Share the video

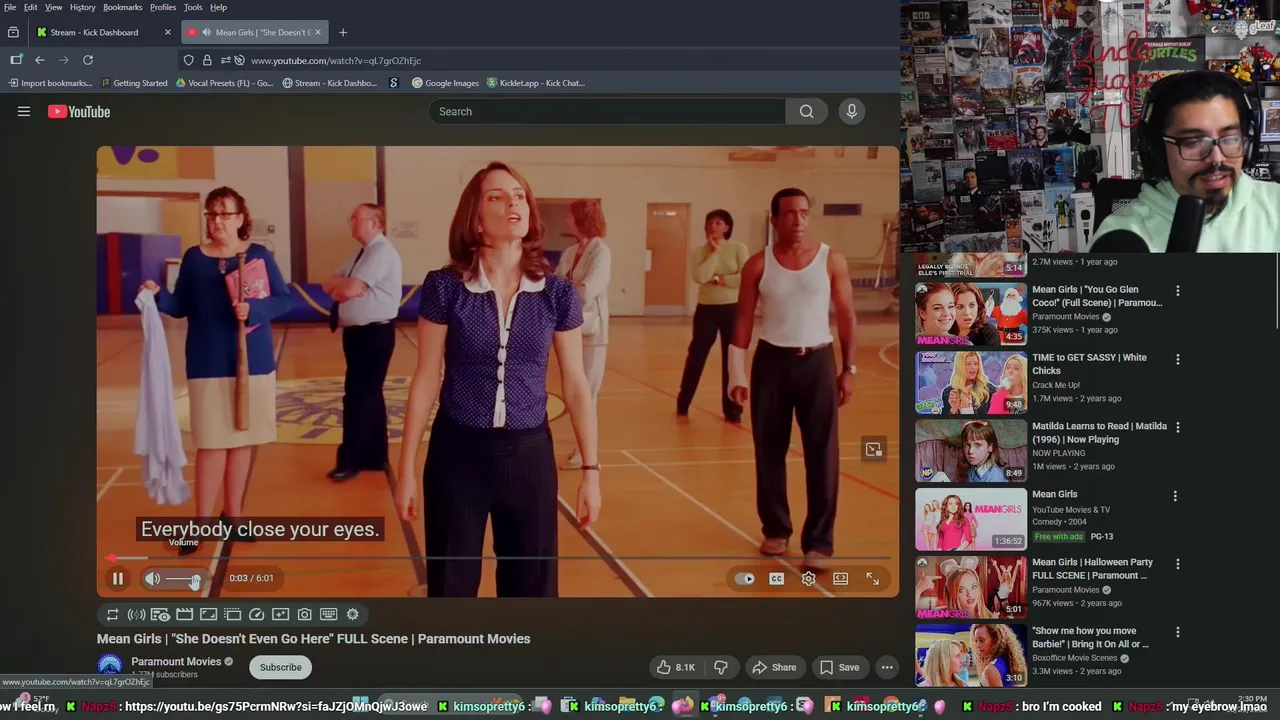coord(774,667)
